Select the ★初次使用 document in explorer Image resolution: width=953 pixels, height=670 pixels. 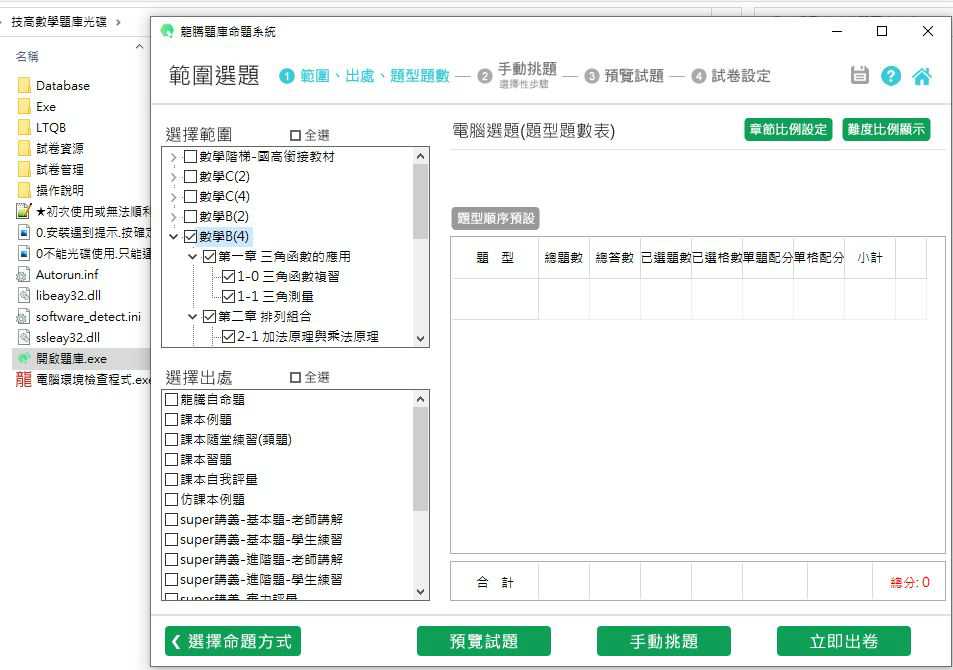click(83, 212)
